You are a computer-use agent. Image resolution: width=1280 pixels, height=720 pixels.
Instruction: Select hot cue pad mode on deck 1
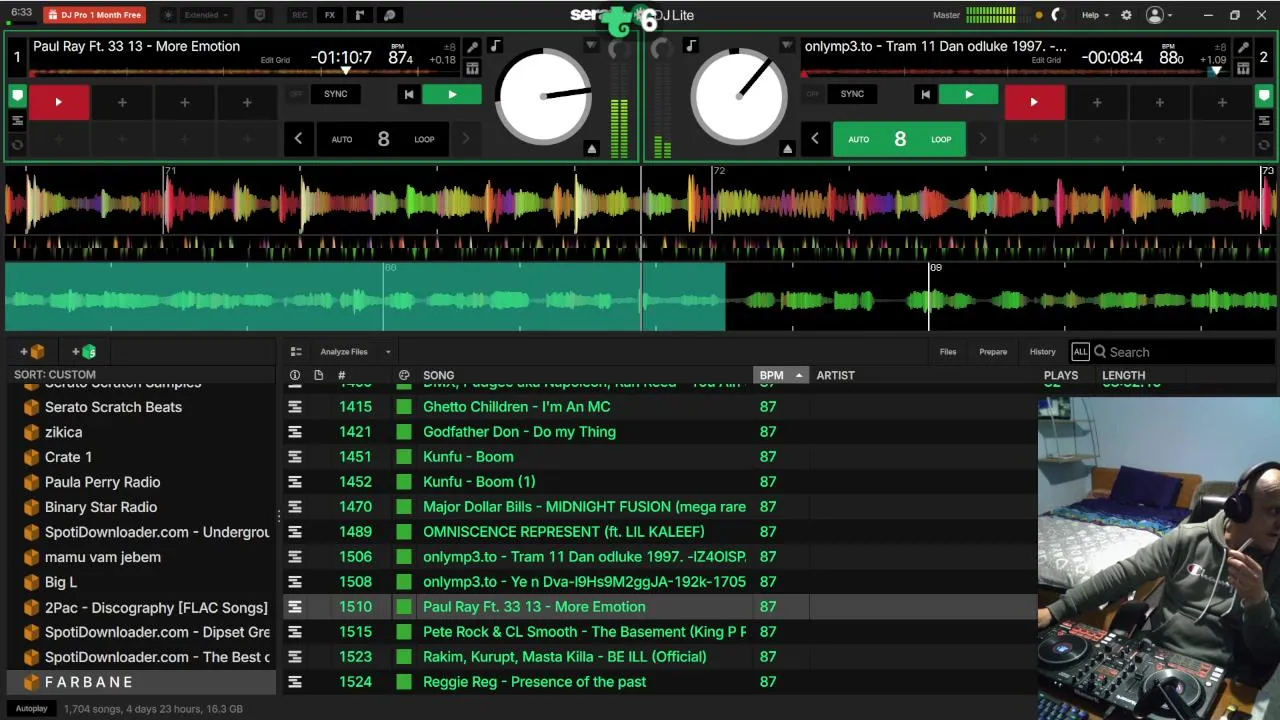pos(17,96)
